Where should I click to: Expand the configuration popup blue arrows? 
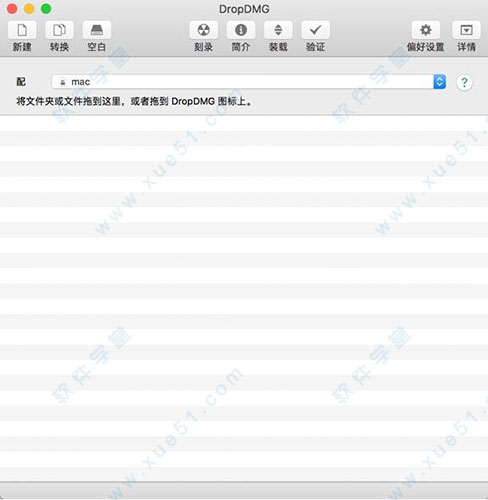tap(440, 82)
